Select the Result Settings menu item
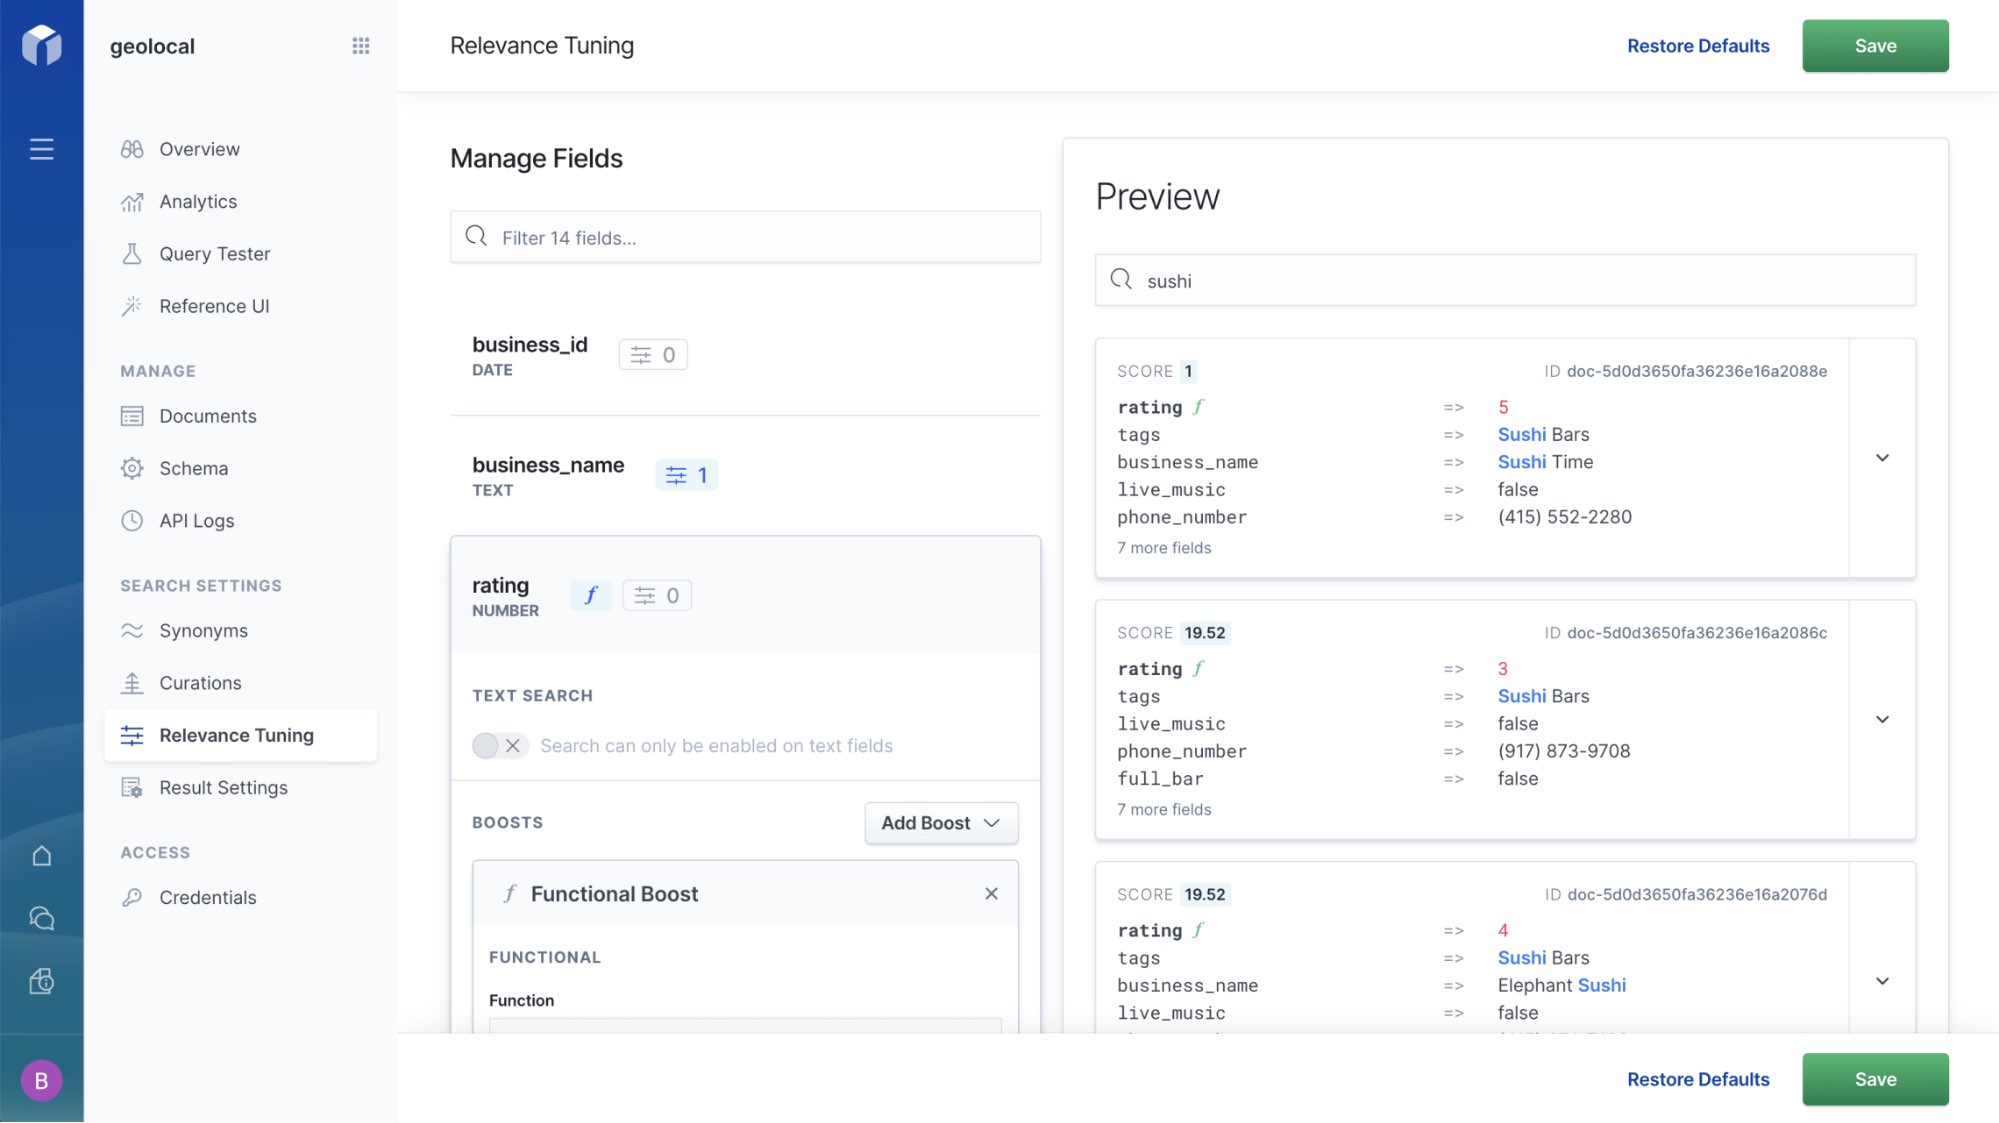Screen dimensions: 1999x1123 [x=222, y=788]
